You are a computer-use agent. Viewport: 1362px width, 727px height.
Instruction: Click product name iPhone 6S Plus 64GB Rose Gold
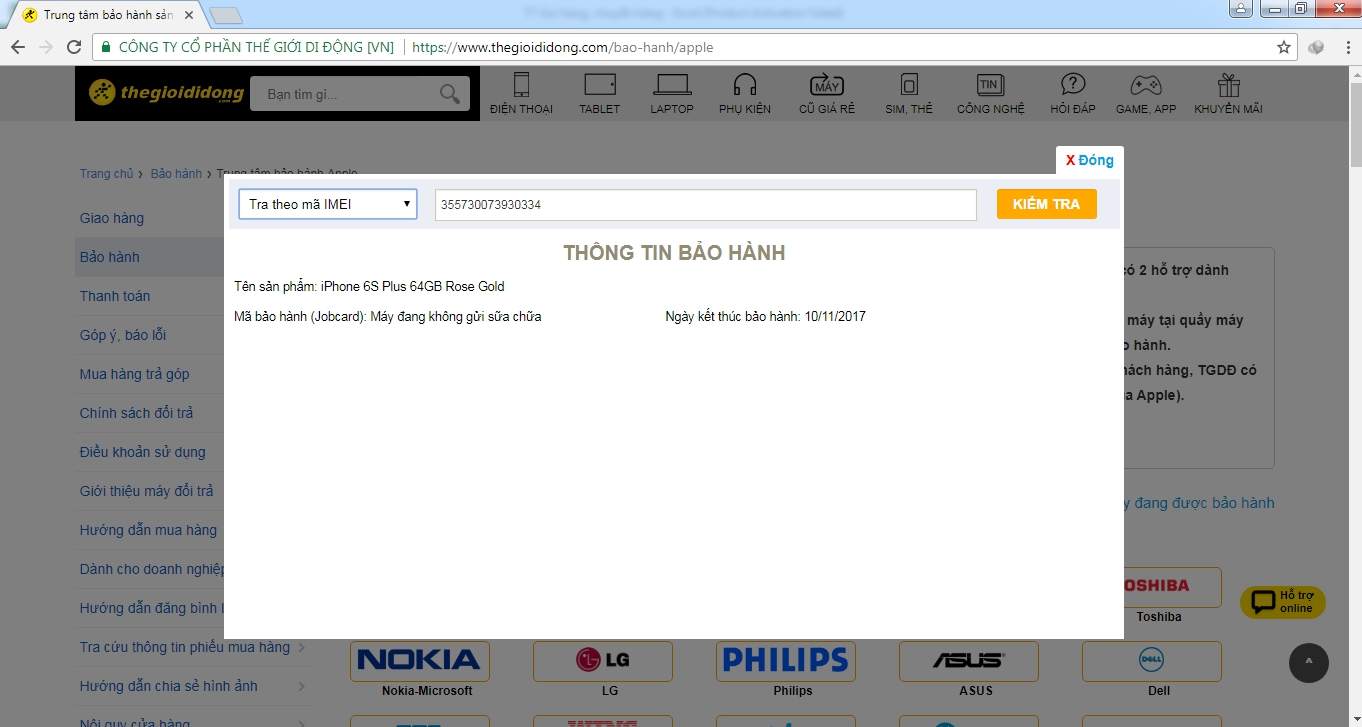pyautogui.click(x=413, y=287)
